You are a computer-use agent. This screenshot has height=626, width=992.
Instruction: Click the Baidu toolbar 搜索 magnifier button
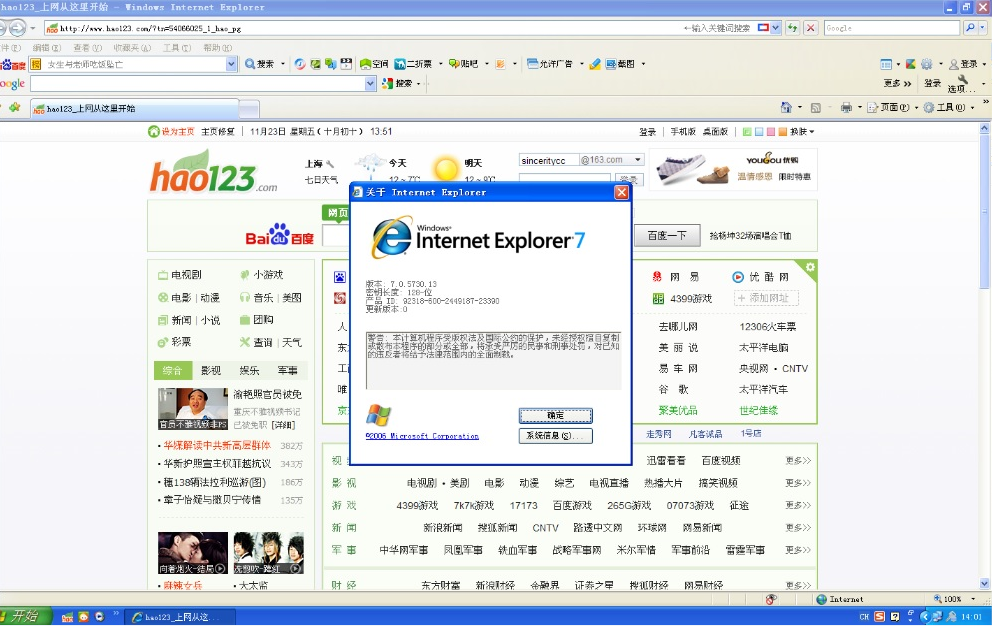click(x=260, y=64)
